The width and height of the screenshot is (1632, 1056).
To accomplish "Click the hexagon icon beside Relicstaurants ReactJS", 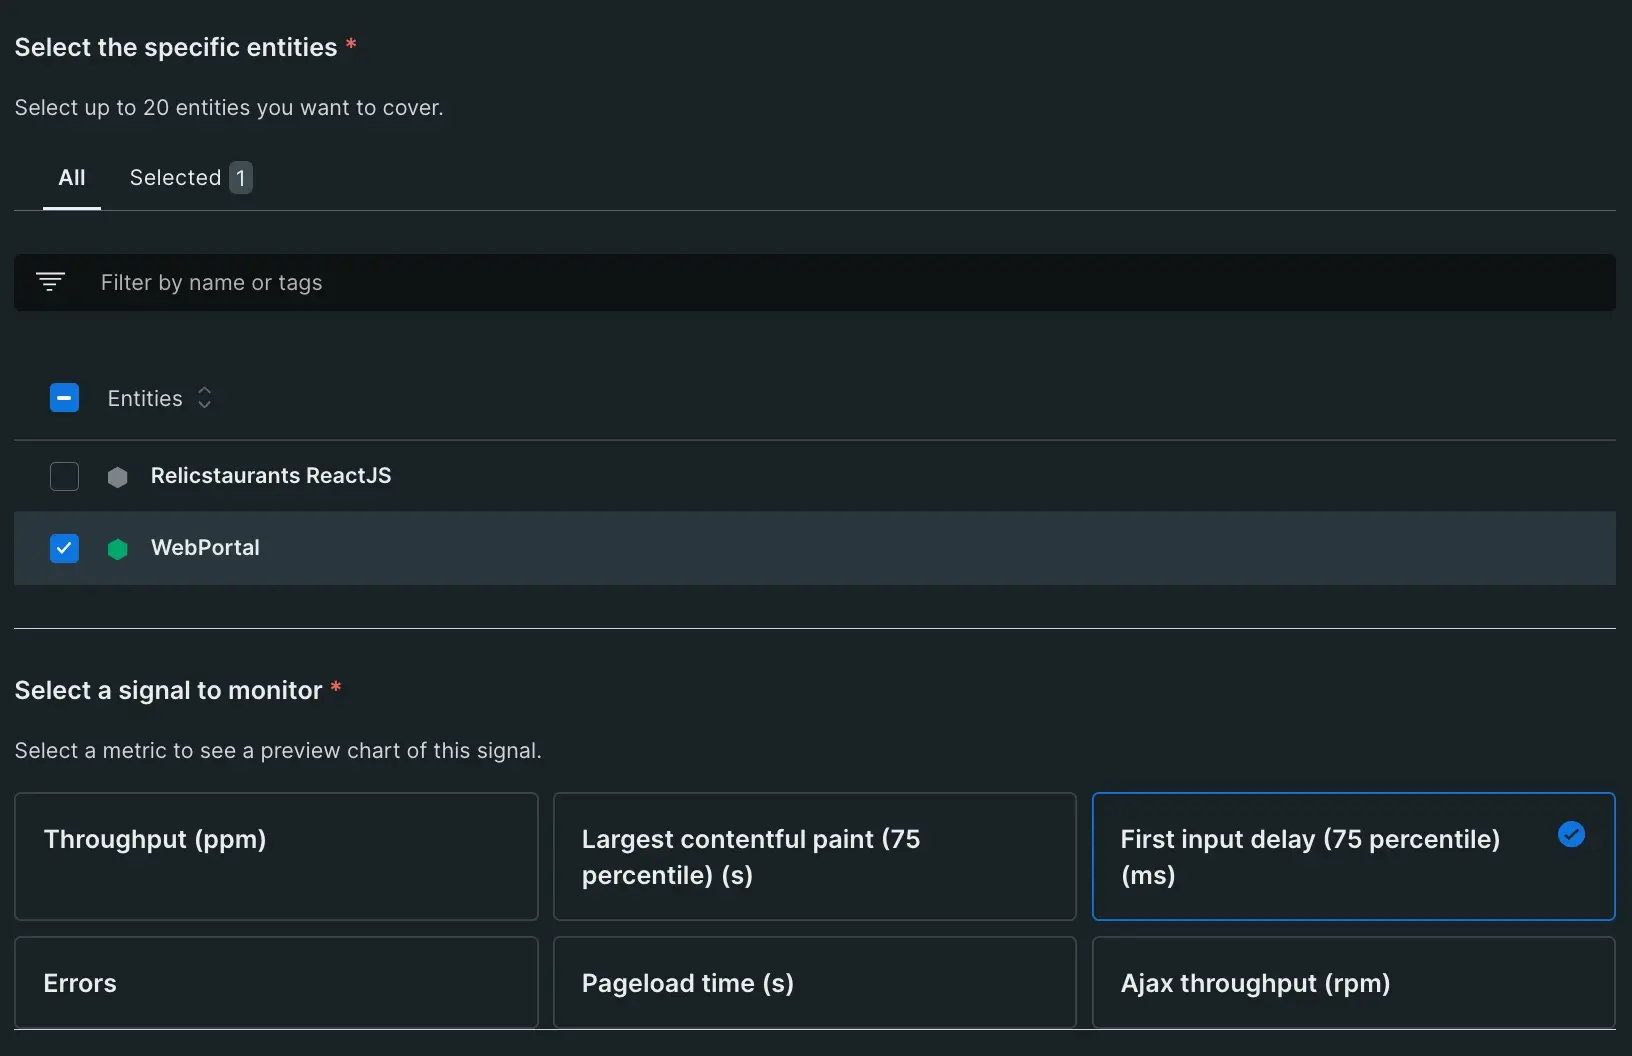I will pos(117,477).
